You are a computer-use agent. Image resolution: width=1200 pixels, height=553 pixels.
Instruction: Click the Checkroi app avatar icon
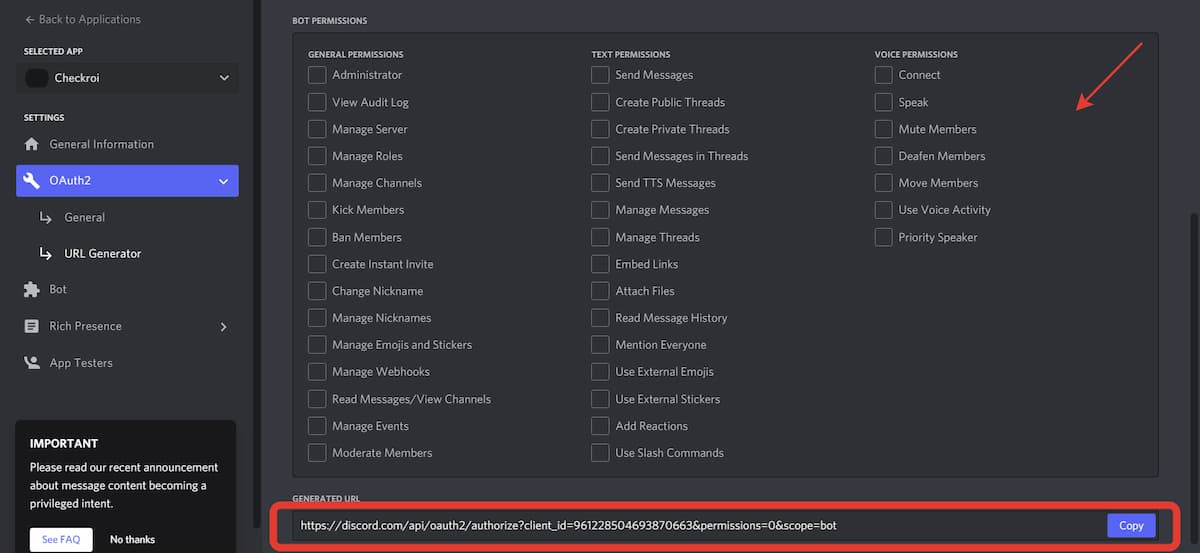pos(37,78)
